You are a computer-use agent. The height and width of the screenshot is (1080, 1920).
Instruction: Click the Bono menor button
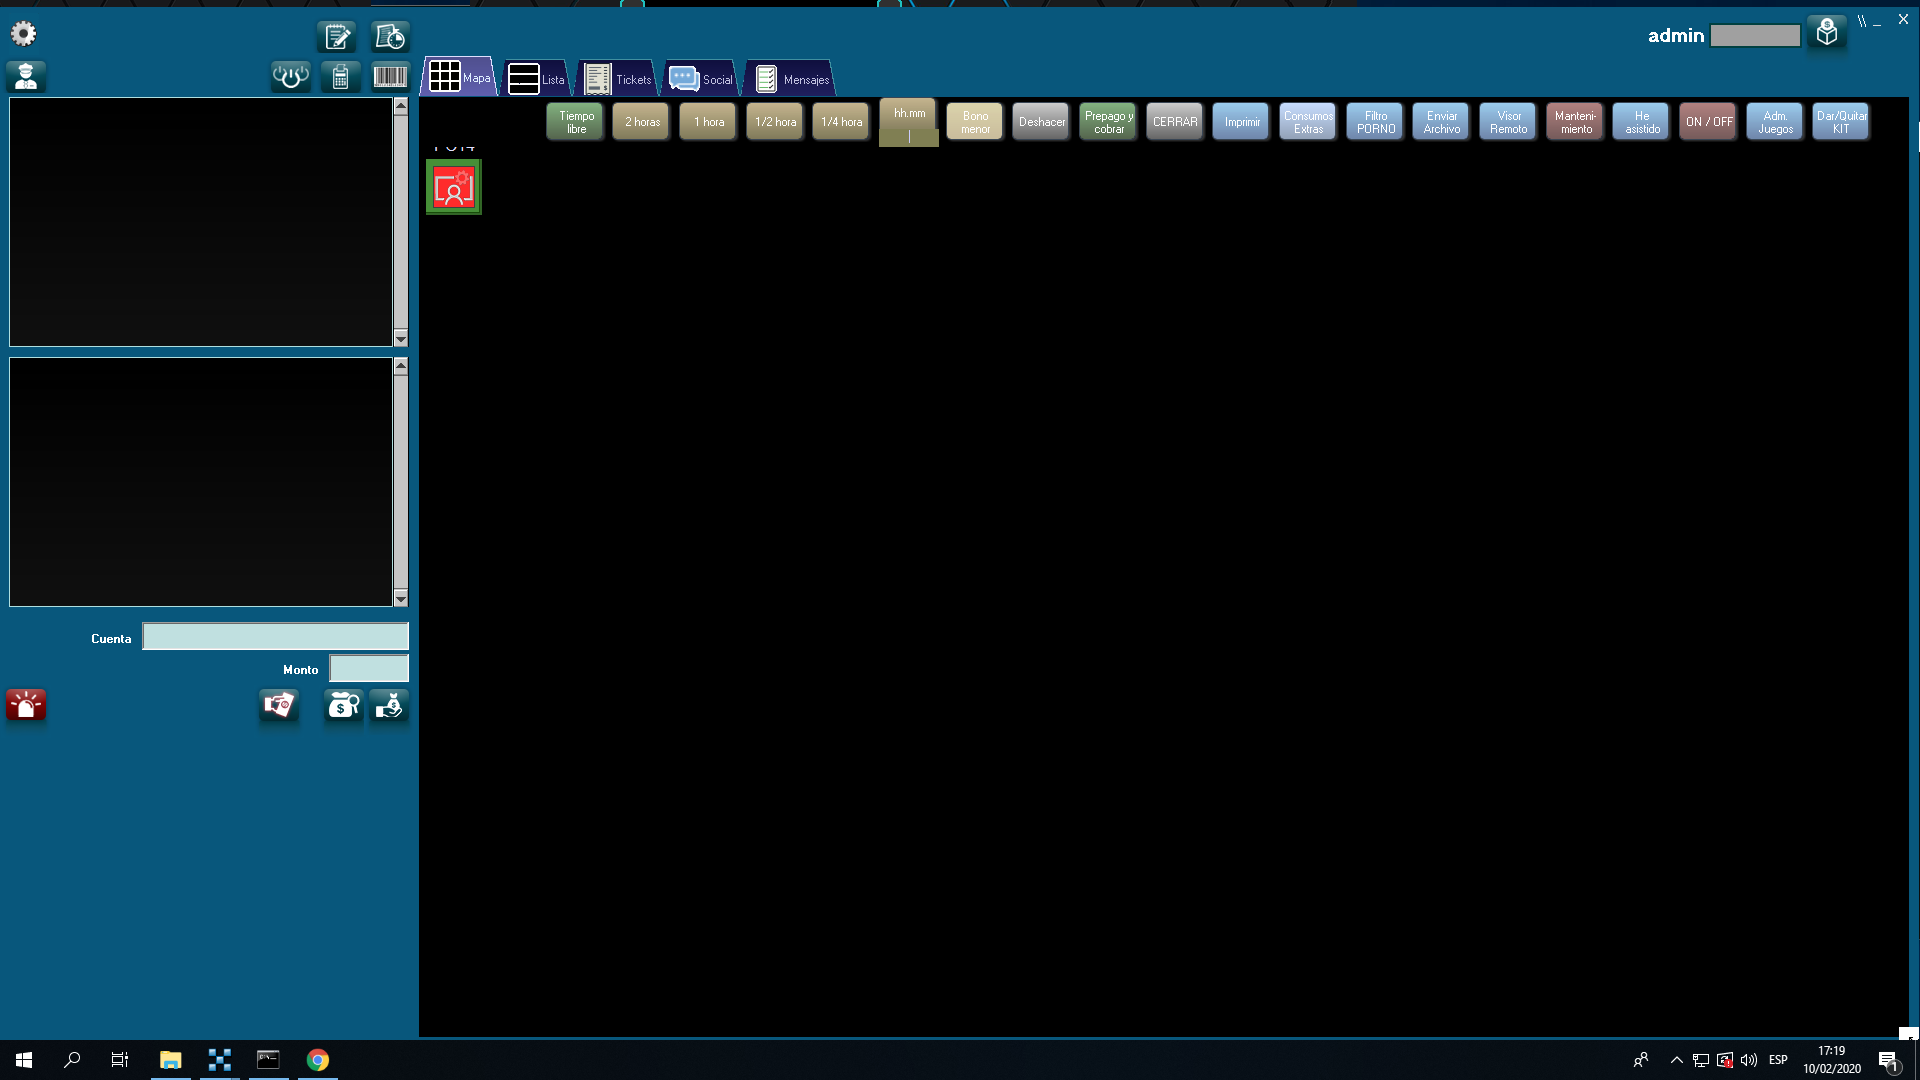(x=975, y=122)
